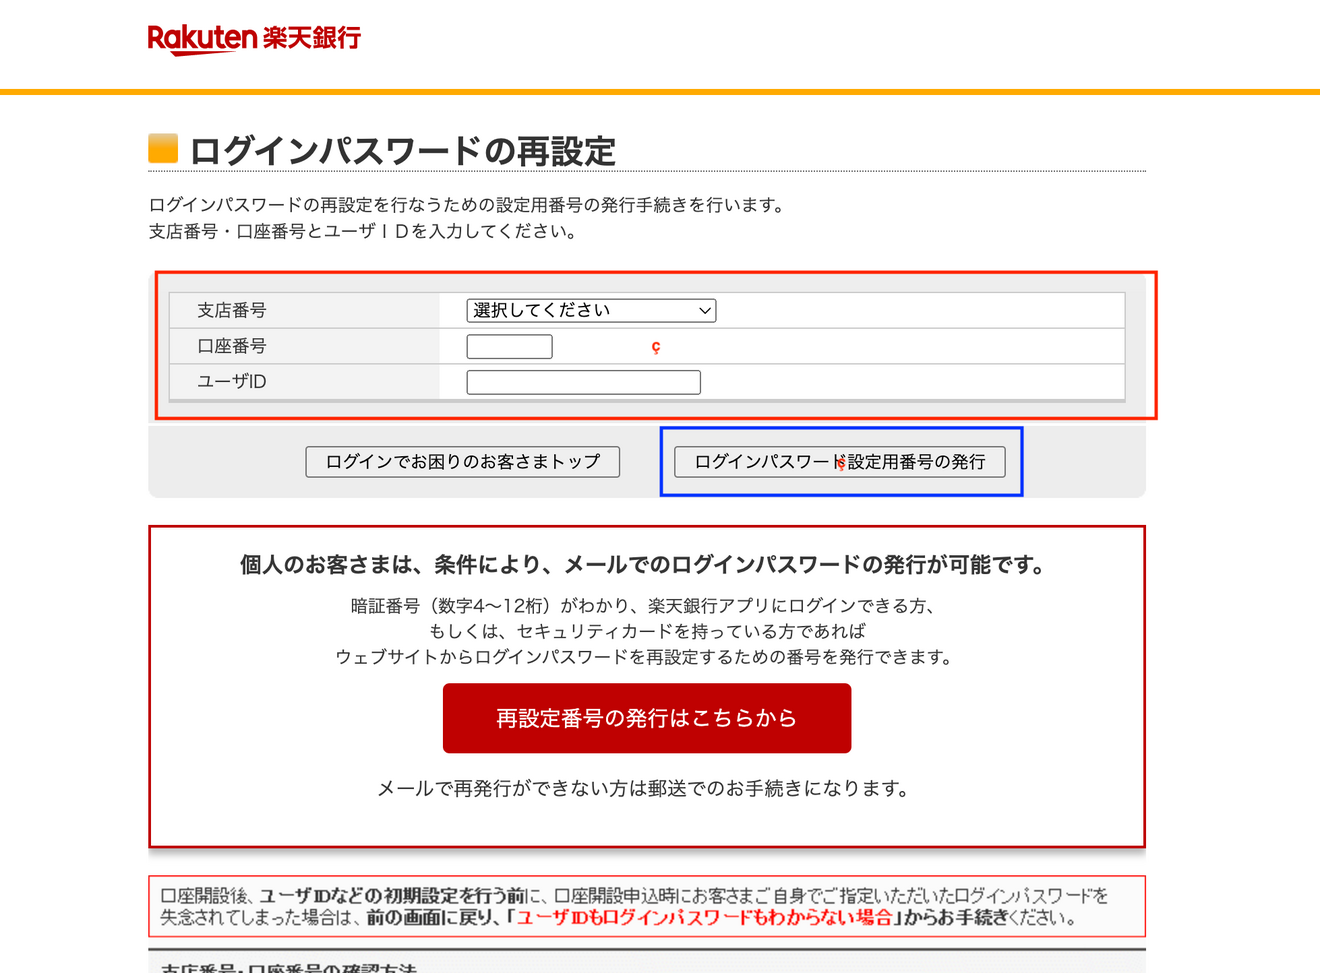Click the orange square beside the page title
Screen dimensions: 1320x973
point(163,148)
